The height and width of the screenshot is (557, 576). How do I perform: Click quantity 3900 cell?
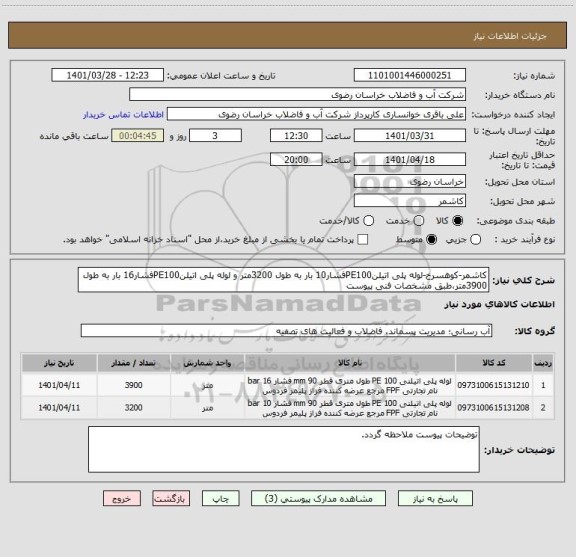coord(133,385)
